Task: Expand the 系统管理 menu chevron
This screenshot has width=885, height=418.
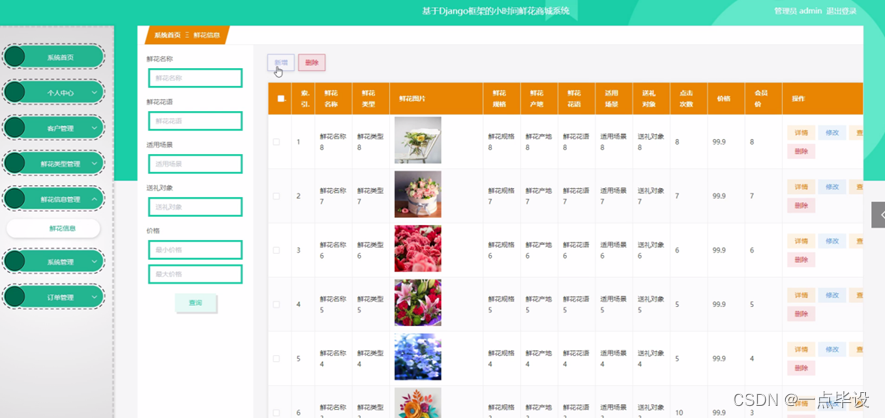Action: [94, 262]
